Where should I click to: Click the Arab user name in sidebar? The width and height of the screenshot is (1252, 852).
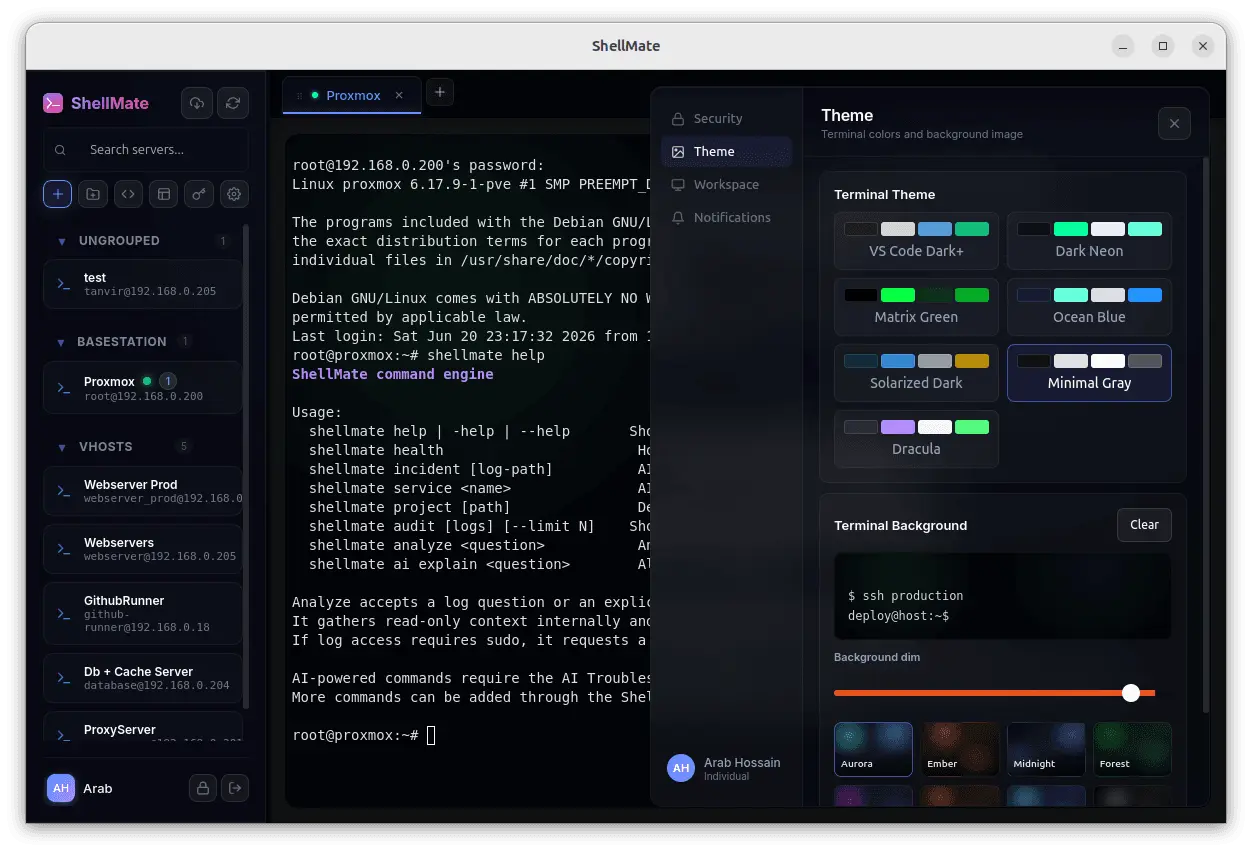(x=98, y=788)
